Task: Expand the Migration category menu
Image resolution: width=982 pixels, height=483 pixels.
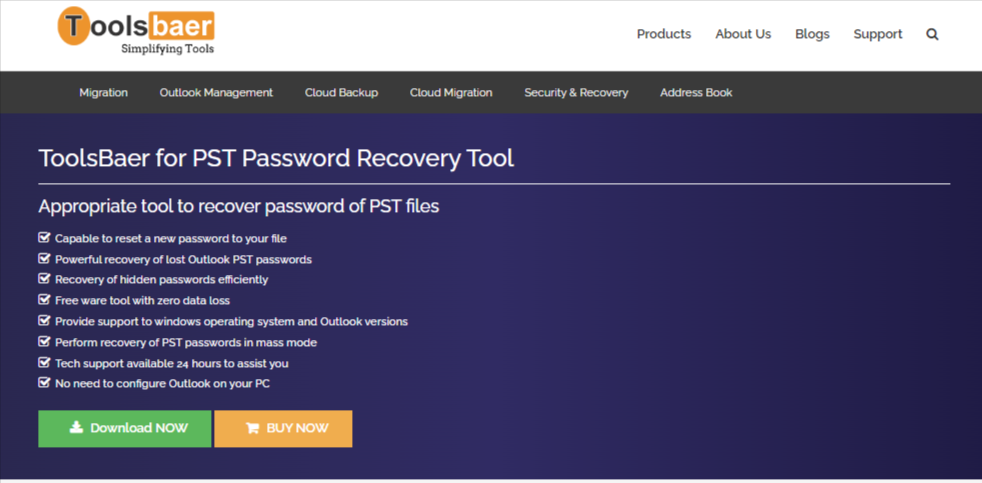Action: pos(104,92)
